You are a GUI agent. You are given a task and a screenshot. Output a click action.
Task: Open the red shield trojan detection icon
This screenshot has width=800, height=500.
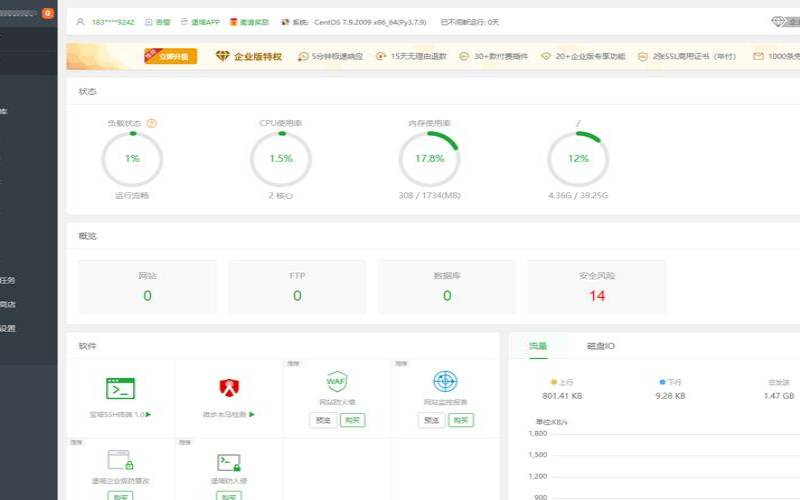click(x=229, y=388)
